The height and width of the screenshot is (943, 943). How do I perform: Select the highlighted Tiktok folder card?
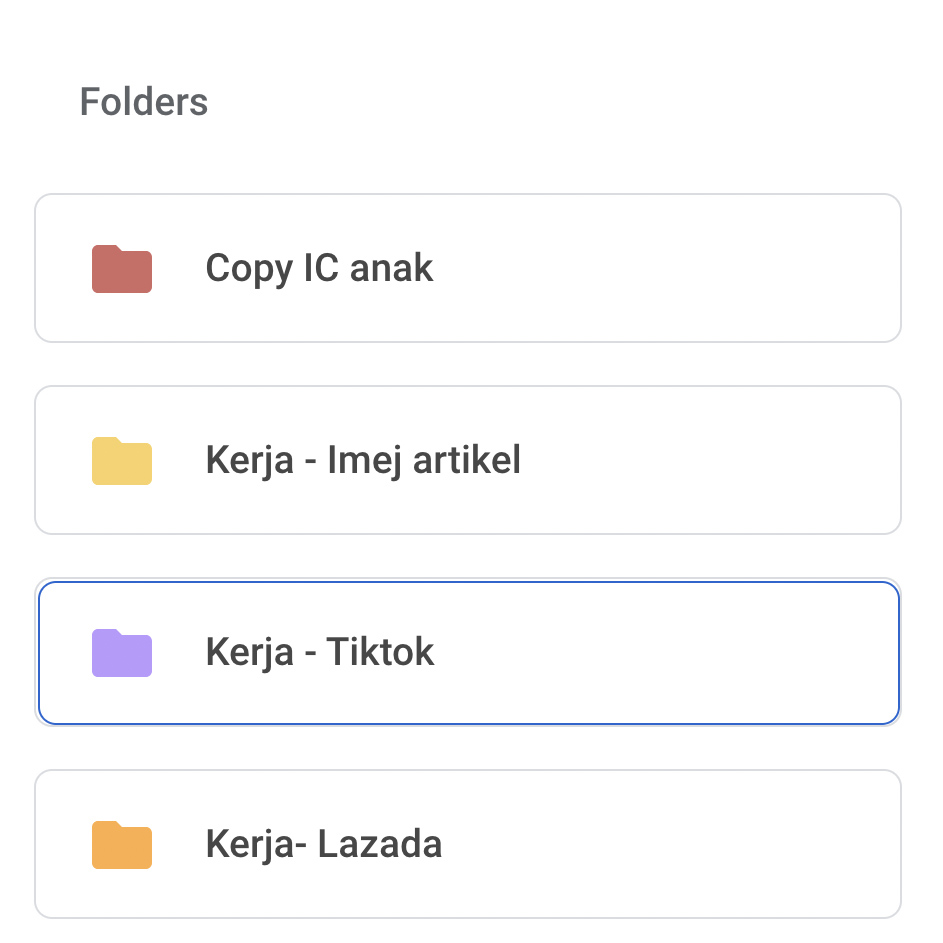pos(468,653)
